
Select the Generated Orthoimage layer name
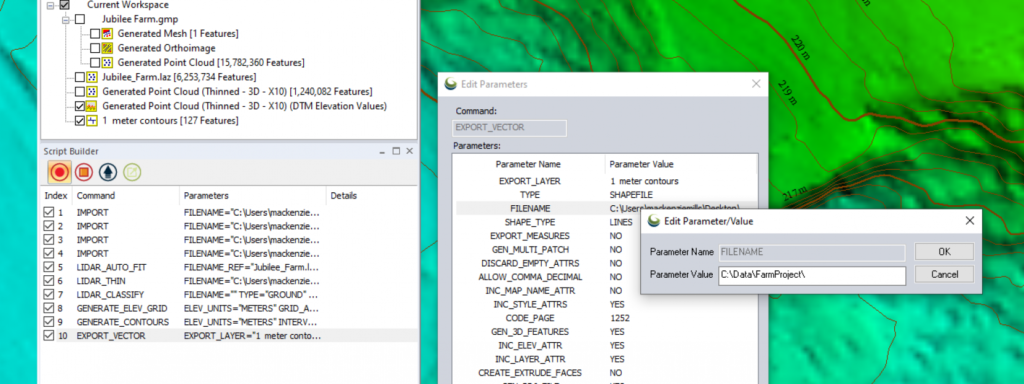[x=167, y=48]
